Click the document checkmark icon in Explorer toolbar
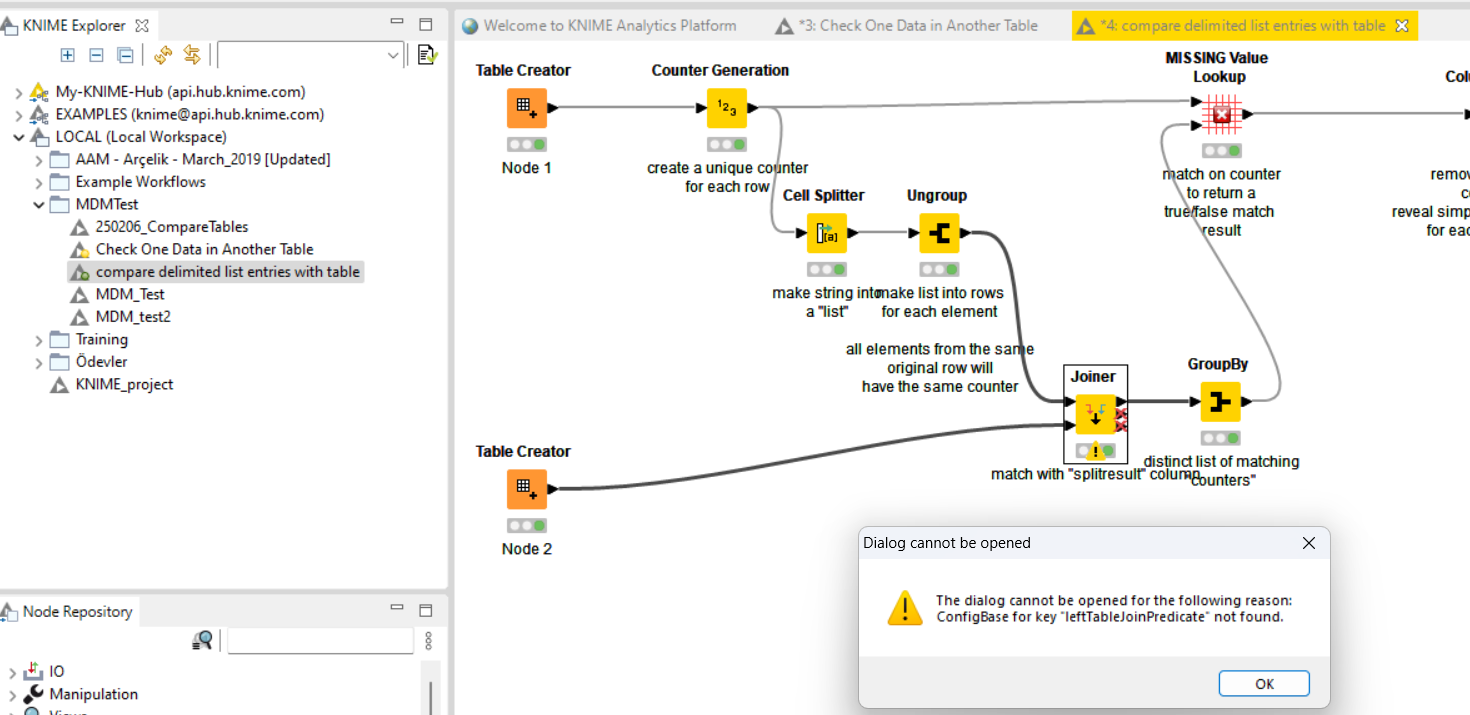The image size is (1470, 715). [428, 55]
